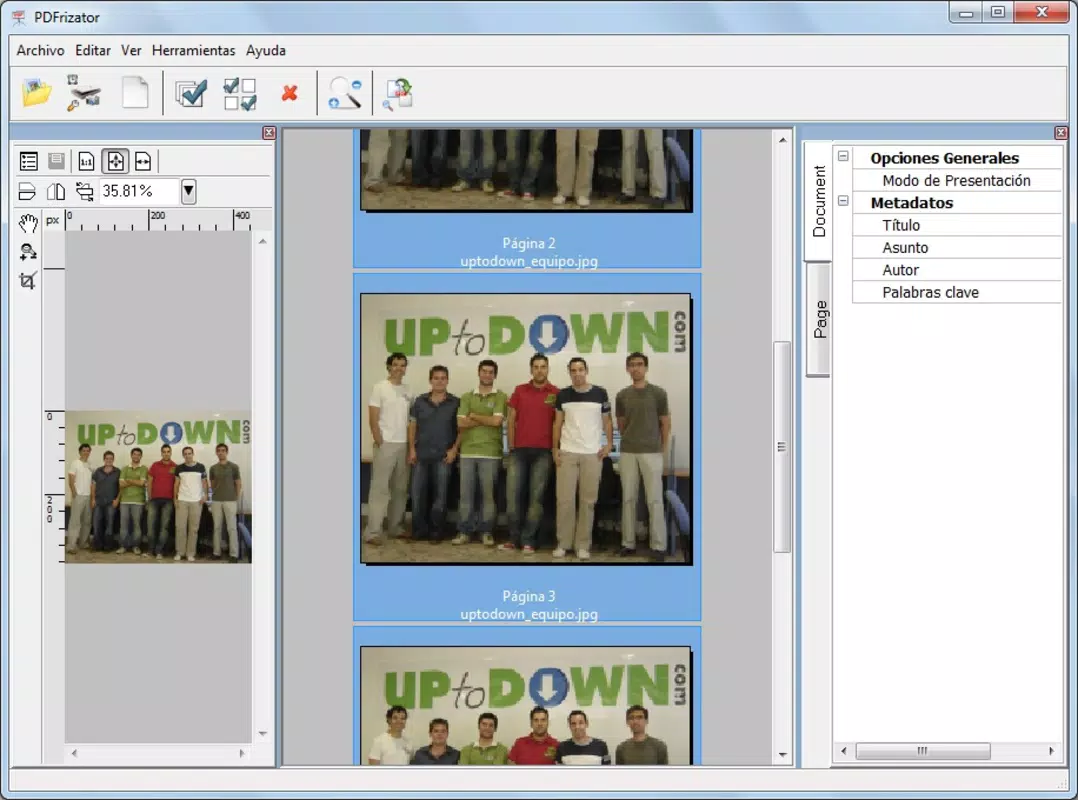The width and height of the screenshot is (1078, 800).
Task: Toggle fit-to-page view icon
Action: pos(116,162)
